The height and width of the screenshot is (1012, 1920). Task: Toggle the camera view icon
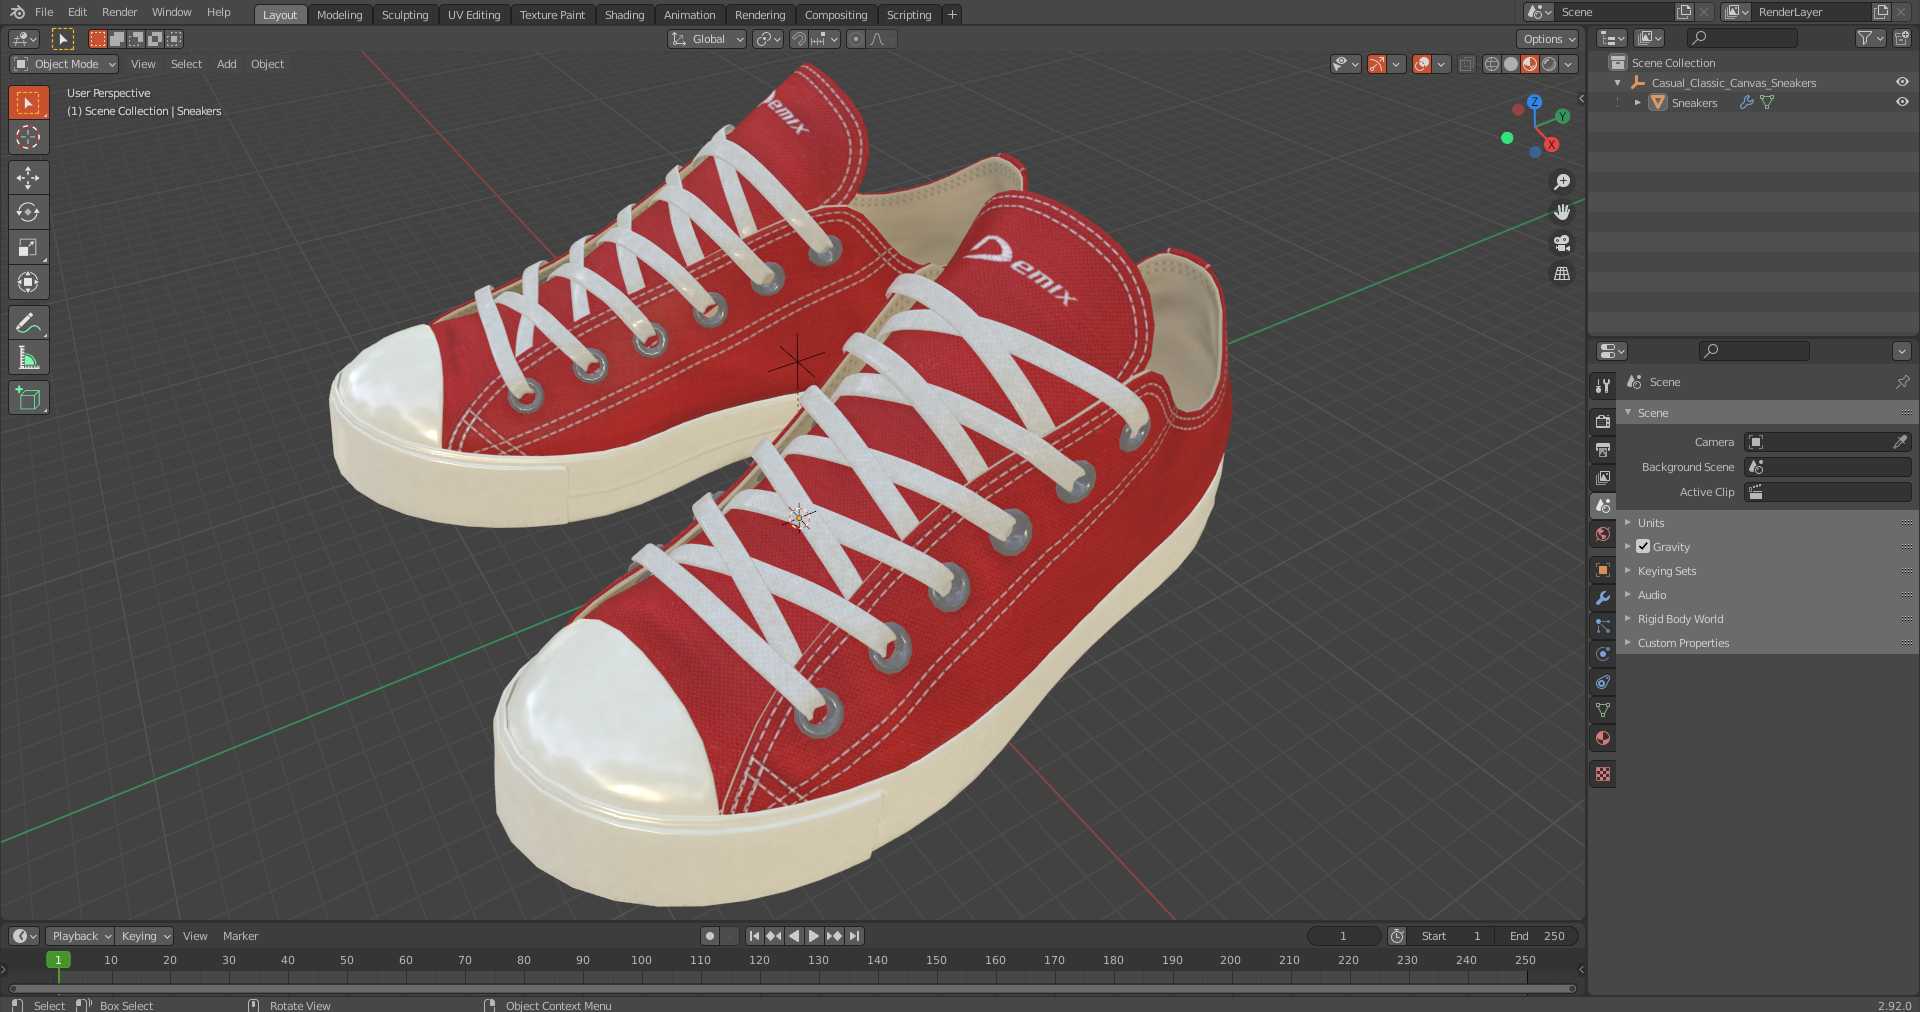[1562, 243]
